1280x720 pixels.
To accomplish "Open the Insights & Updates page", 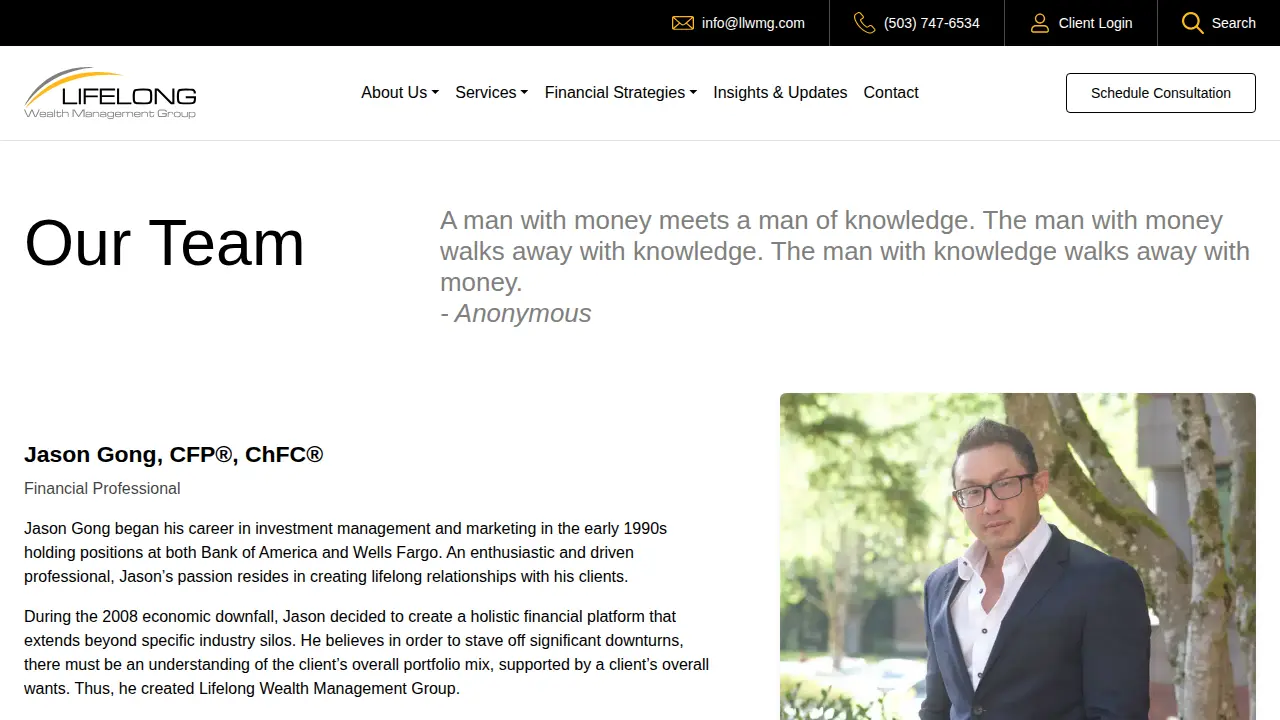I will pos(780,93).
